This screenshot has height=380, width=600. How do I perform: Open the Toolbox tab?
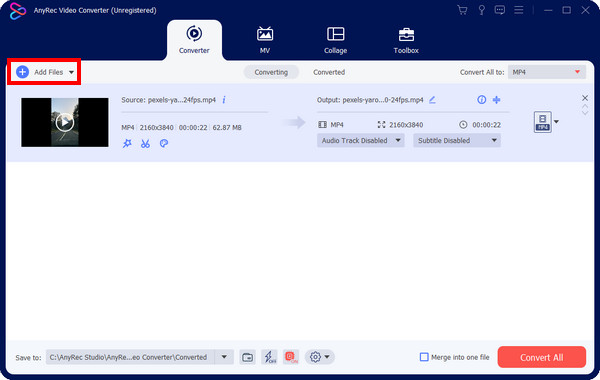406,40
